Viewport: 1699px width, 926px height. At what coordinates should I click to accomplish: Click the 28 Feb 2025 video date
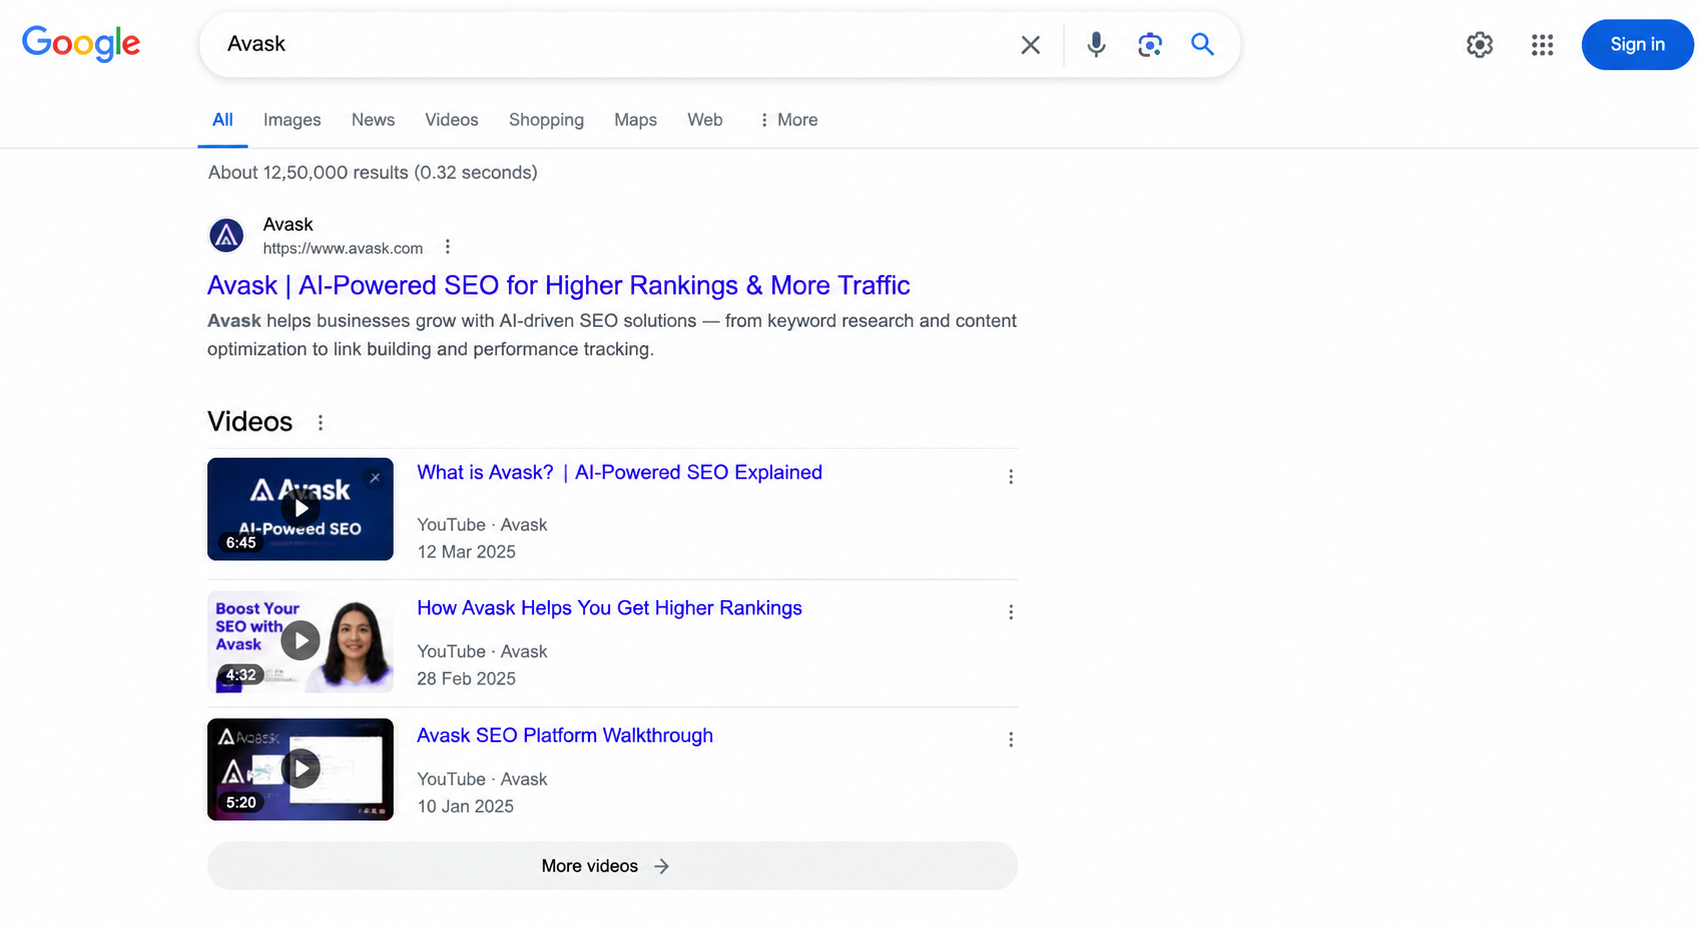466,679
